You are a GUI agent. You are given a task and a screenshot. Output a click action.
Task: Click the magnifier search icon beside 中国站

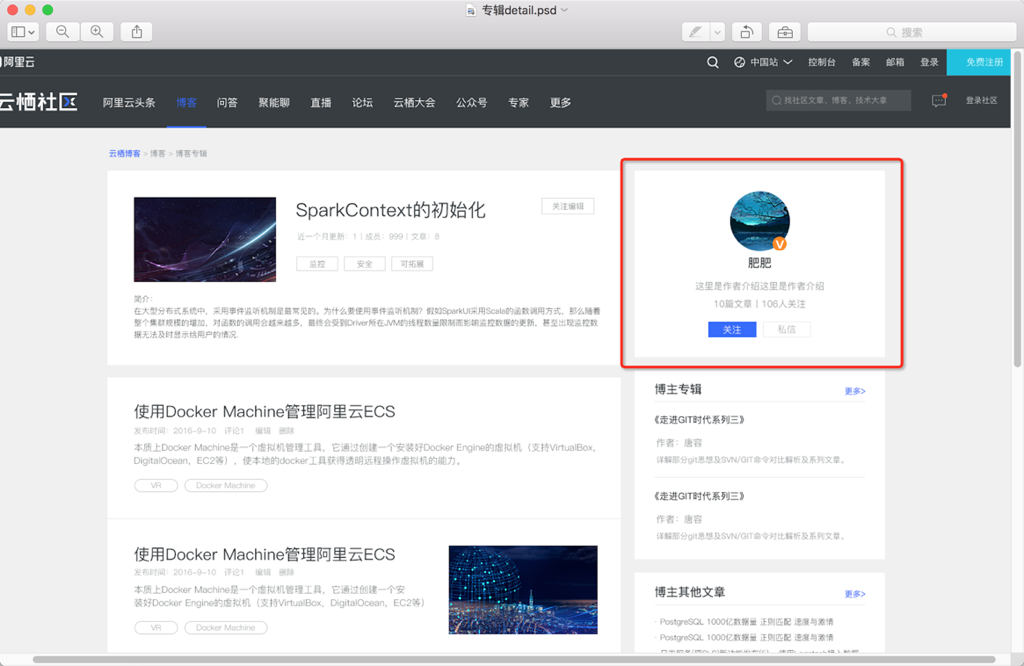[x=712, y=62]
